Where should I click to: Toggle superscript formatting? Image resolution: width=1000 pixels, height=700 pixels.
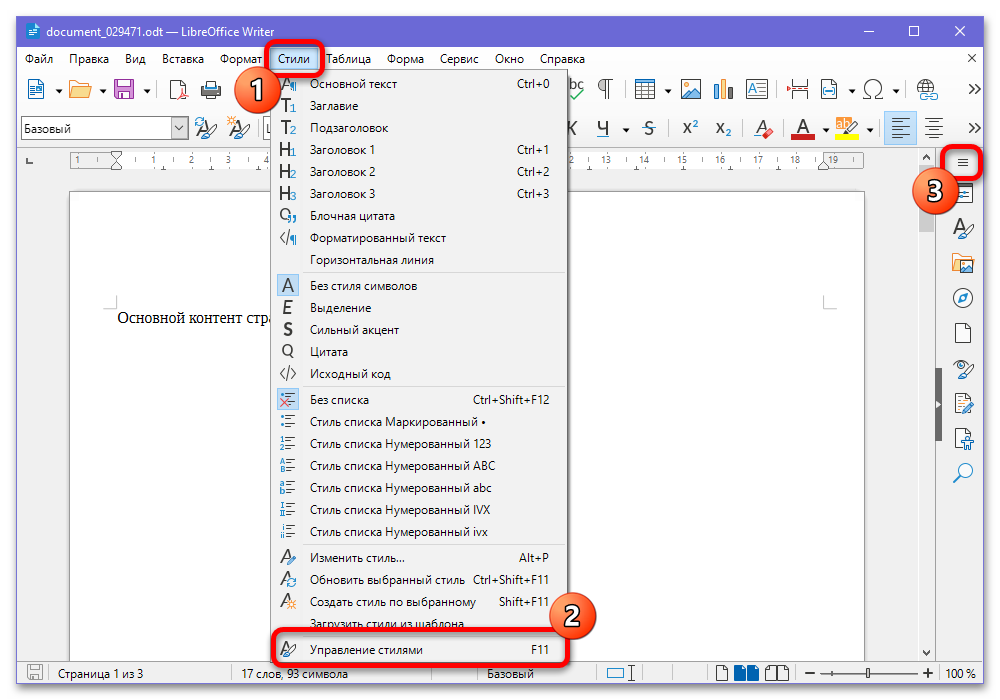coord(690,128)
